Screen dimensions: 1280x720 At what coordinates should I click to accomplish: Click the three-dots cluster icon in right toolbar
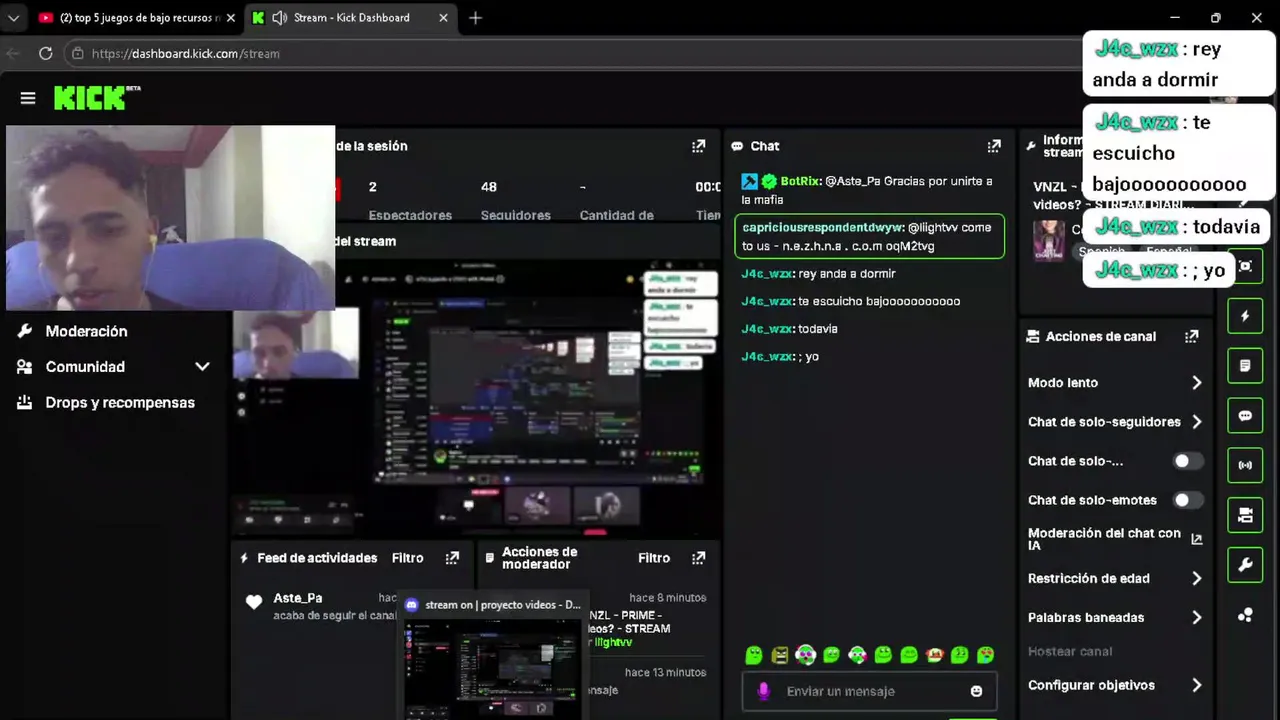pos(1245,615)
